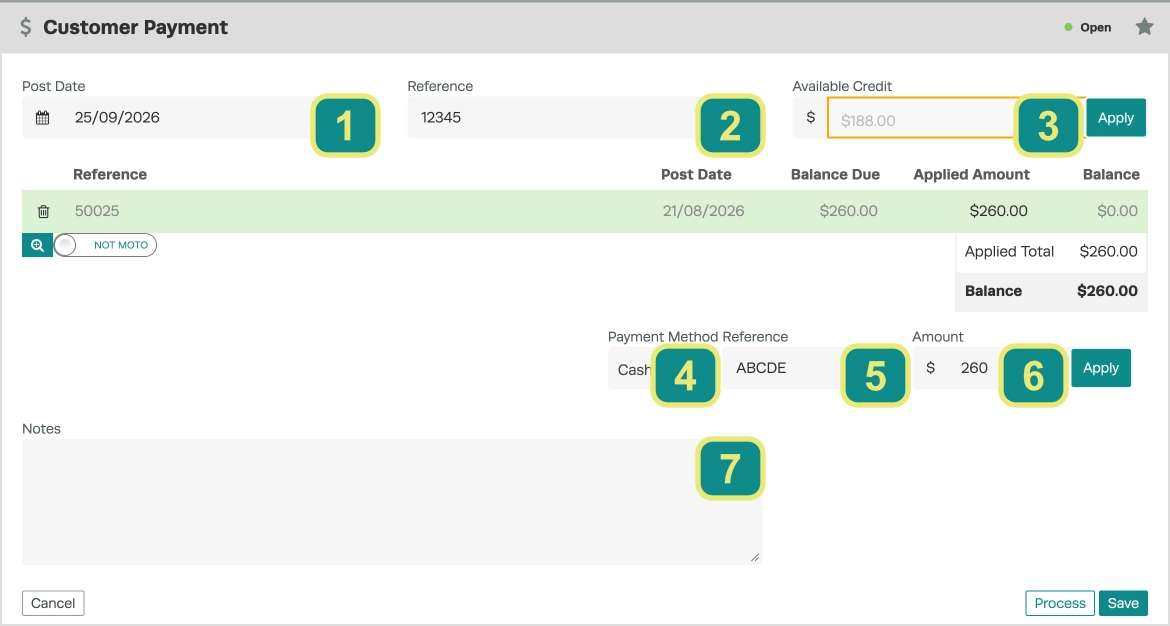Click the Reference field containing 12345

coord(586,117)
